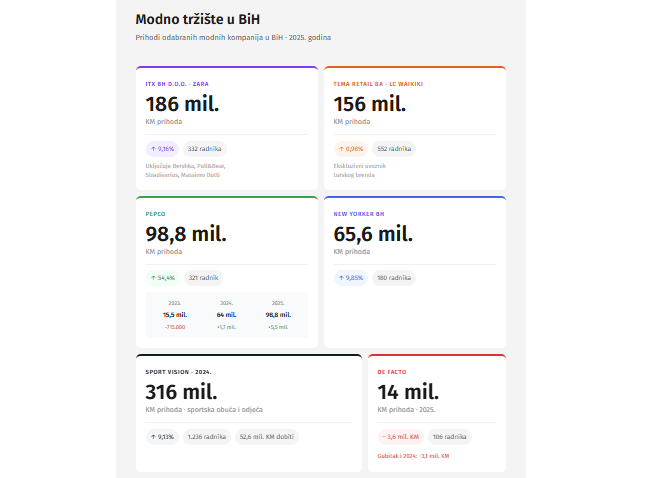
Task: Click the 0,98% growth badge for LC Waikiki
Action: point(349,149)
